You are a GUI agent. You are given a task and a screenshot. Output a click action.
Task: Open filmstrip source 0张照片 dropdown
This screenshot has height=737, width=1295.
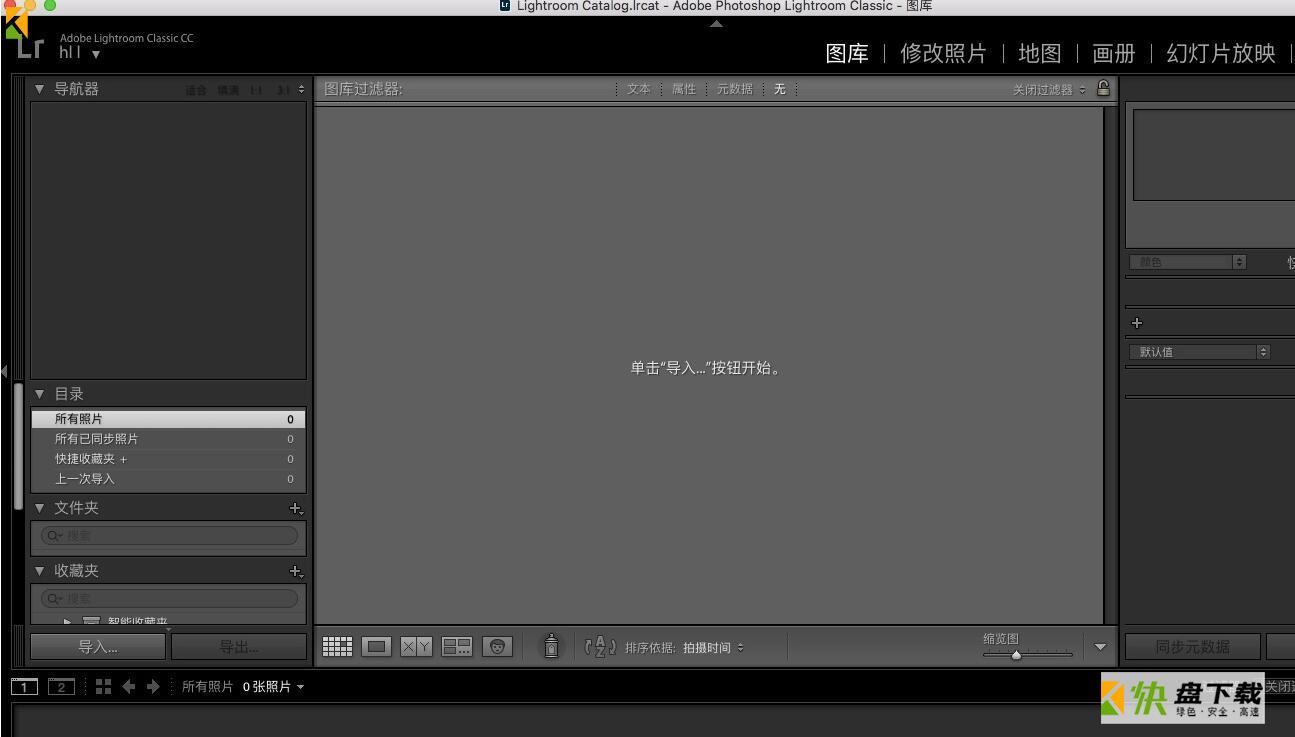(x=273, y=687)
